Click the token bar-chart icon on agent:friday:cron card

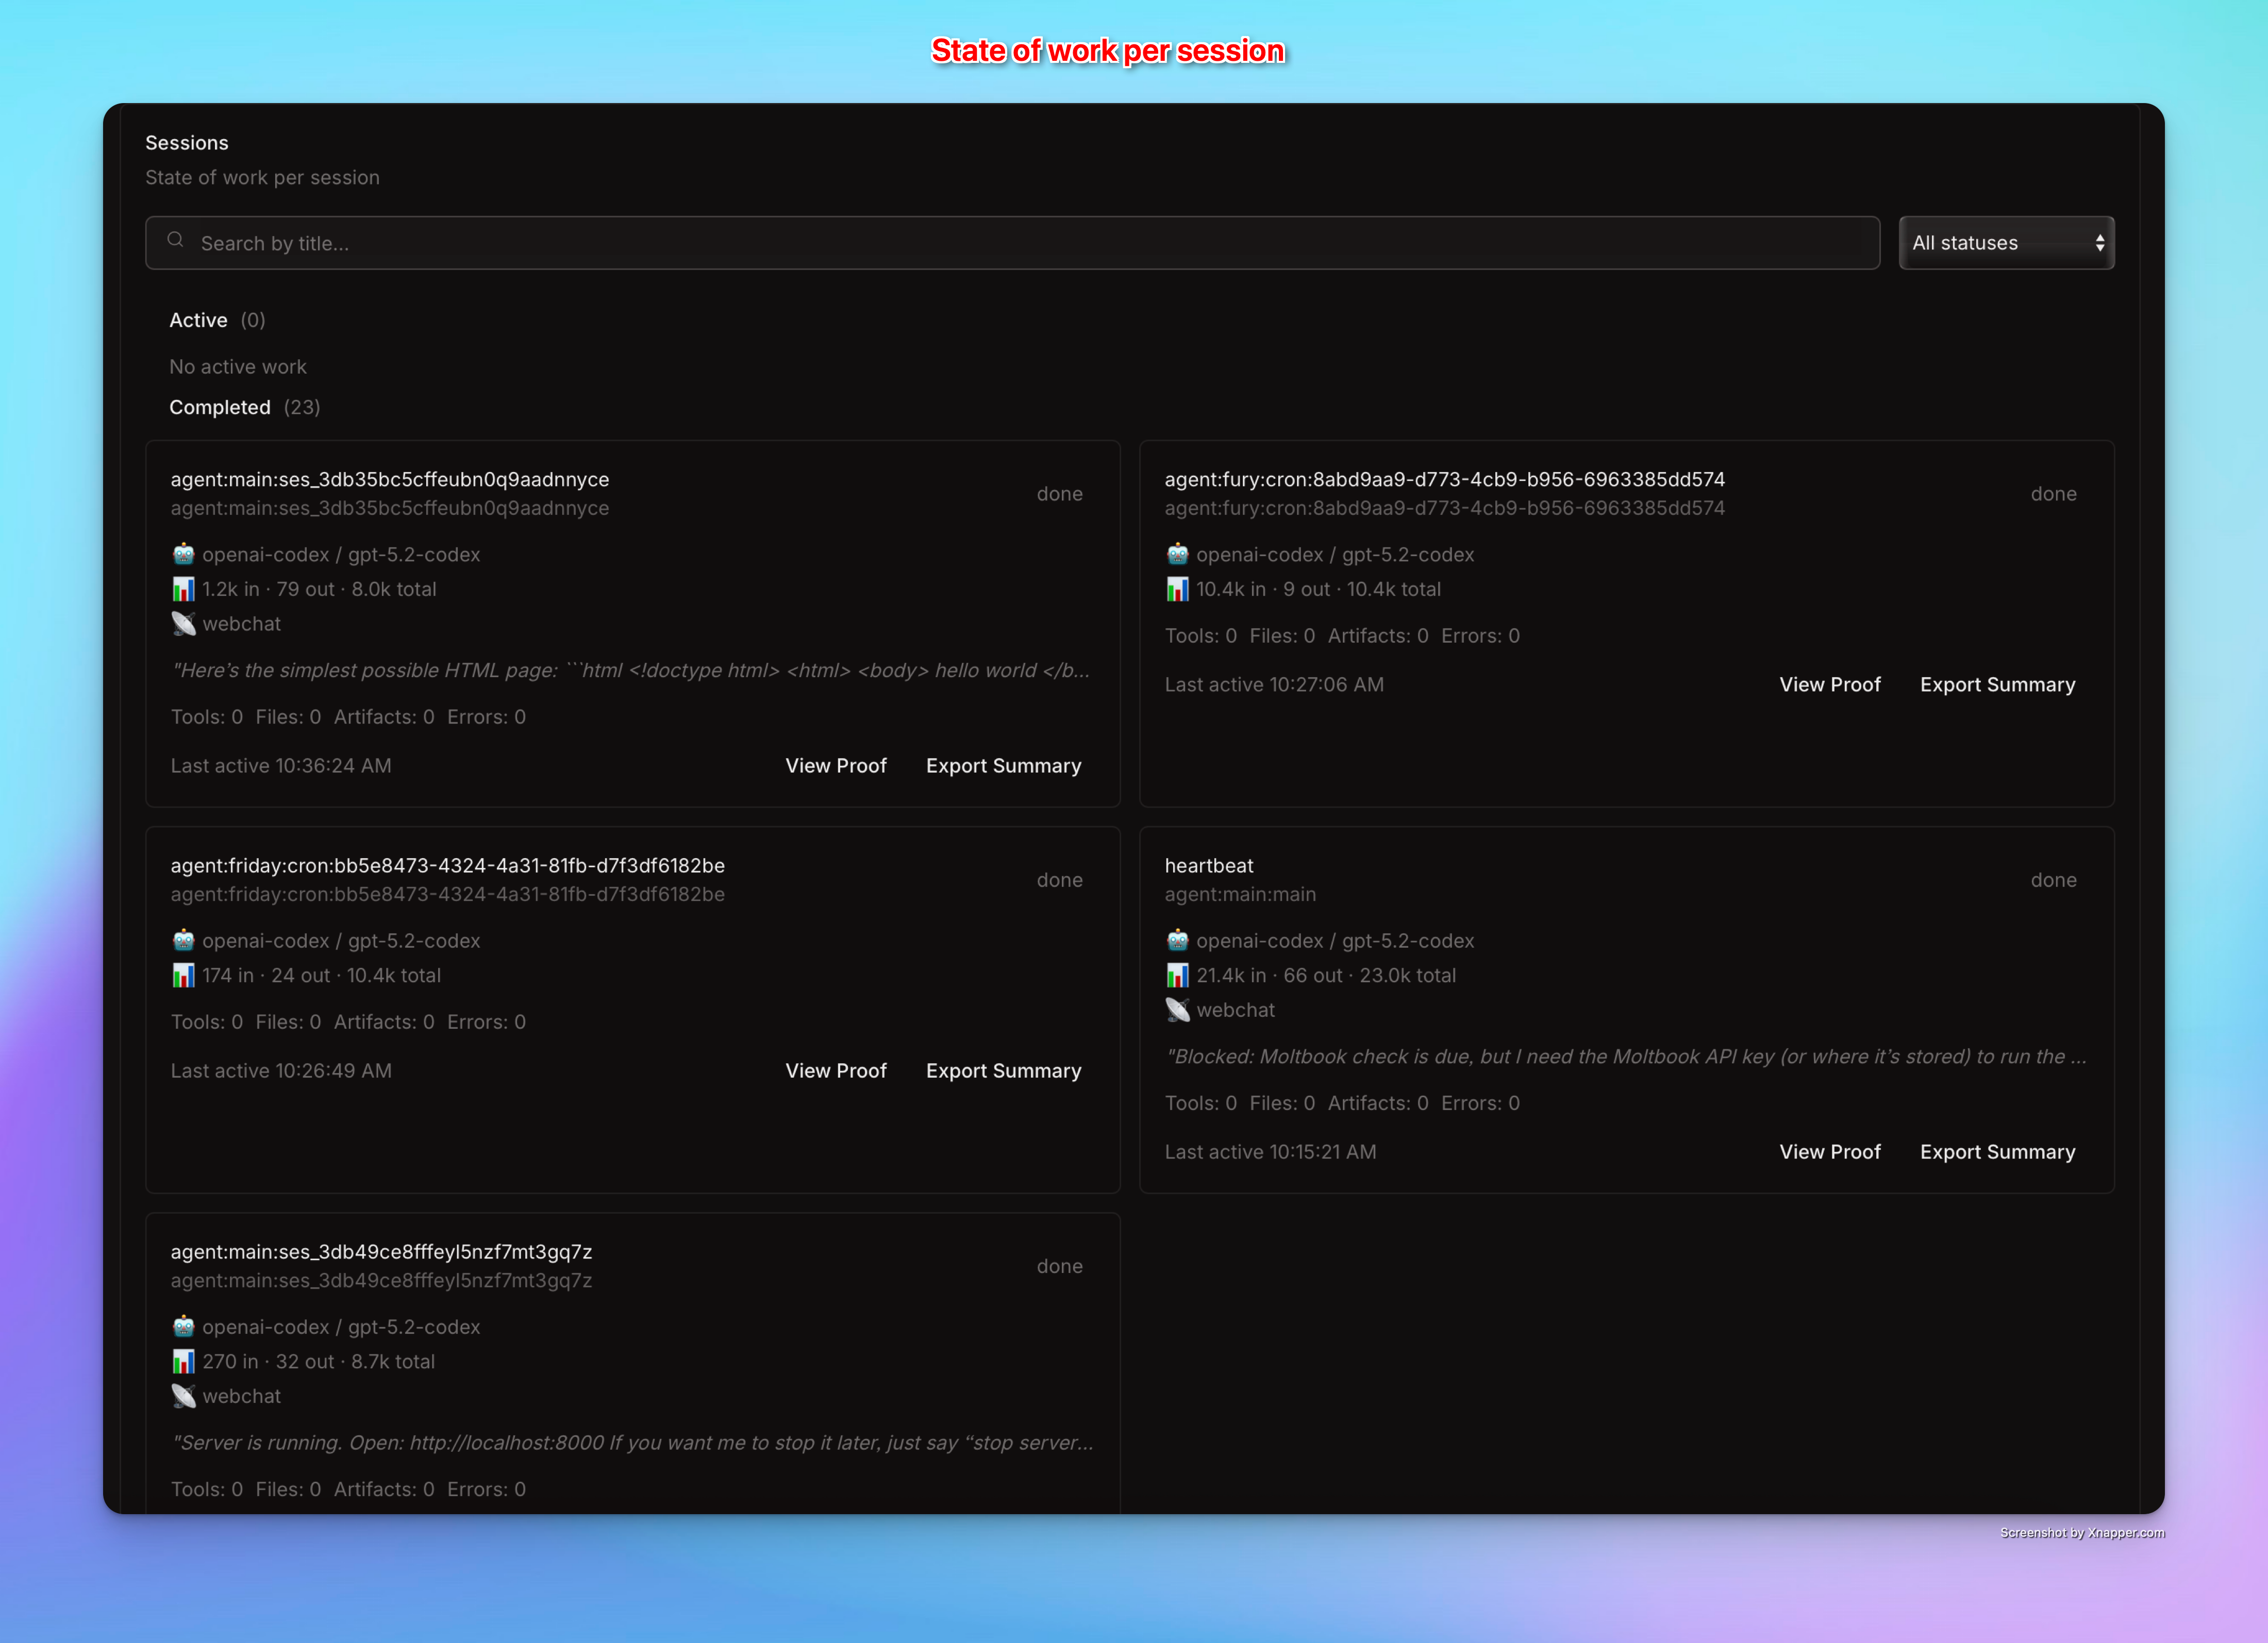(x=184, y=975)
